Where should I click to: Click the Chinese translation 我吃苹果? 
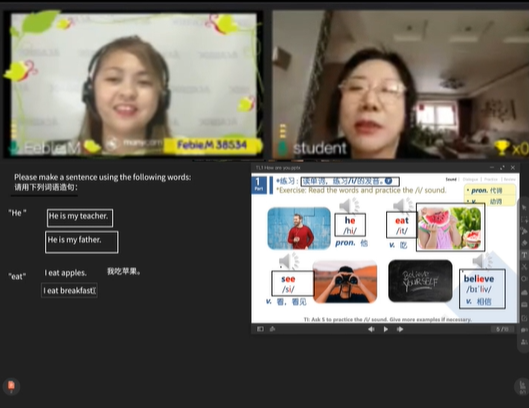tap(124, 271)
